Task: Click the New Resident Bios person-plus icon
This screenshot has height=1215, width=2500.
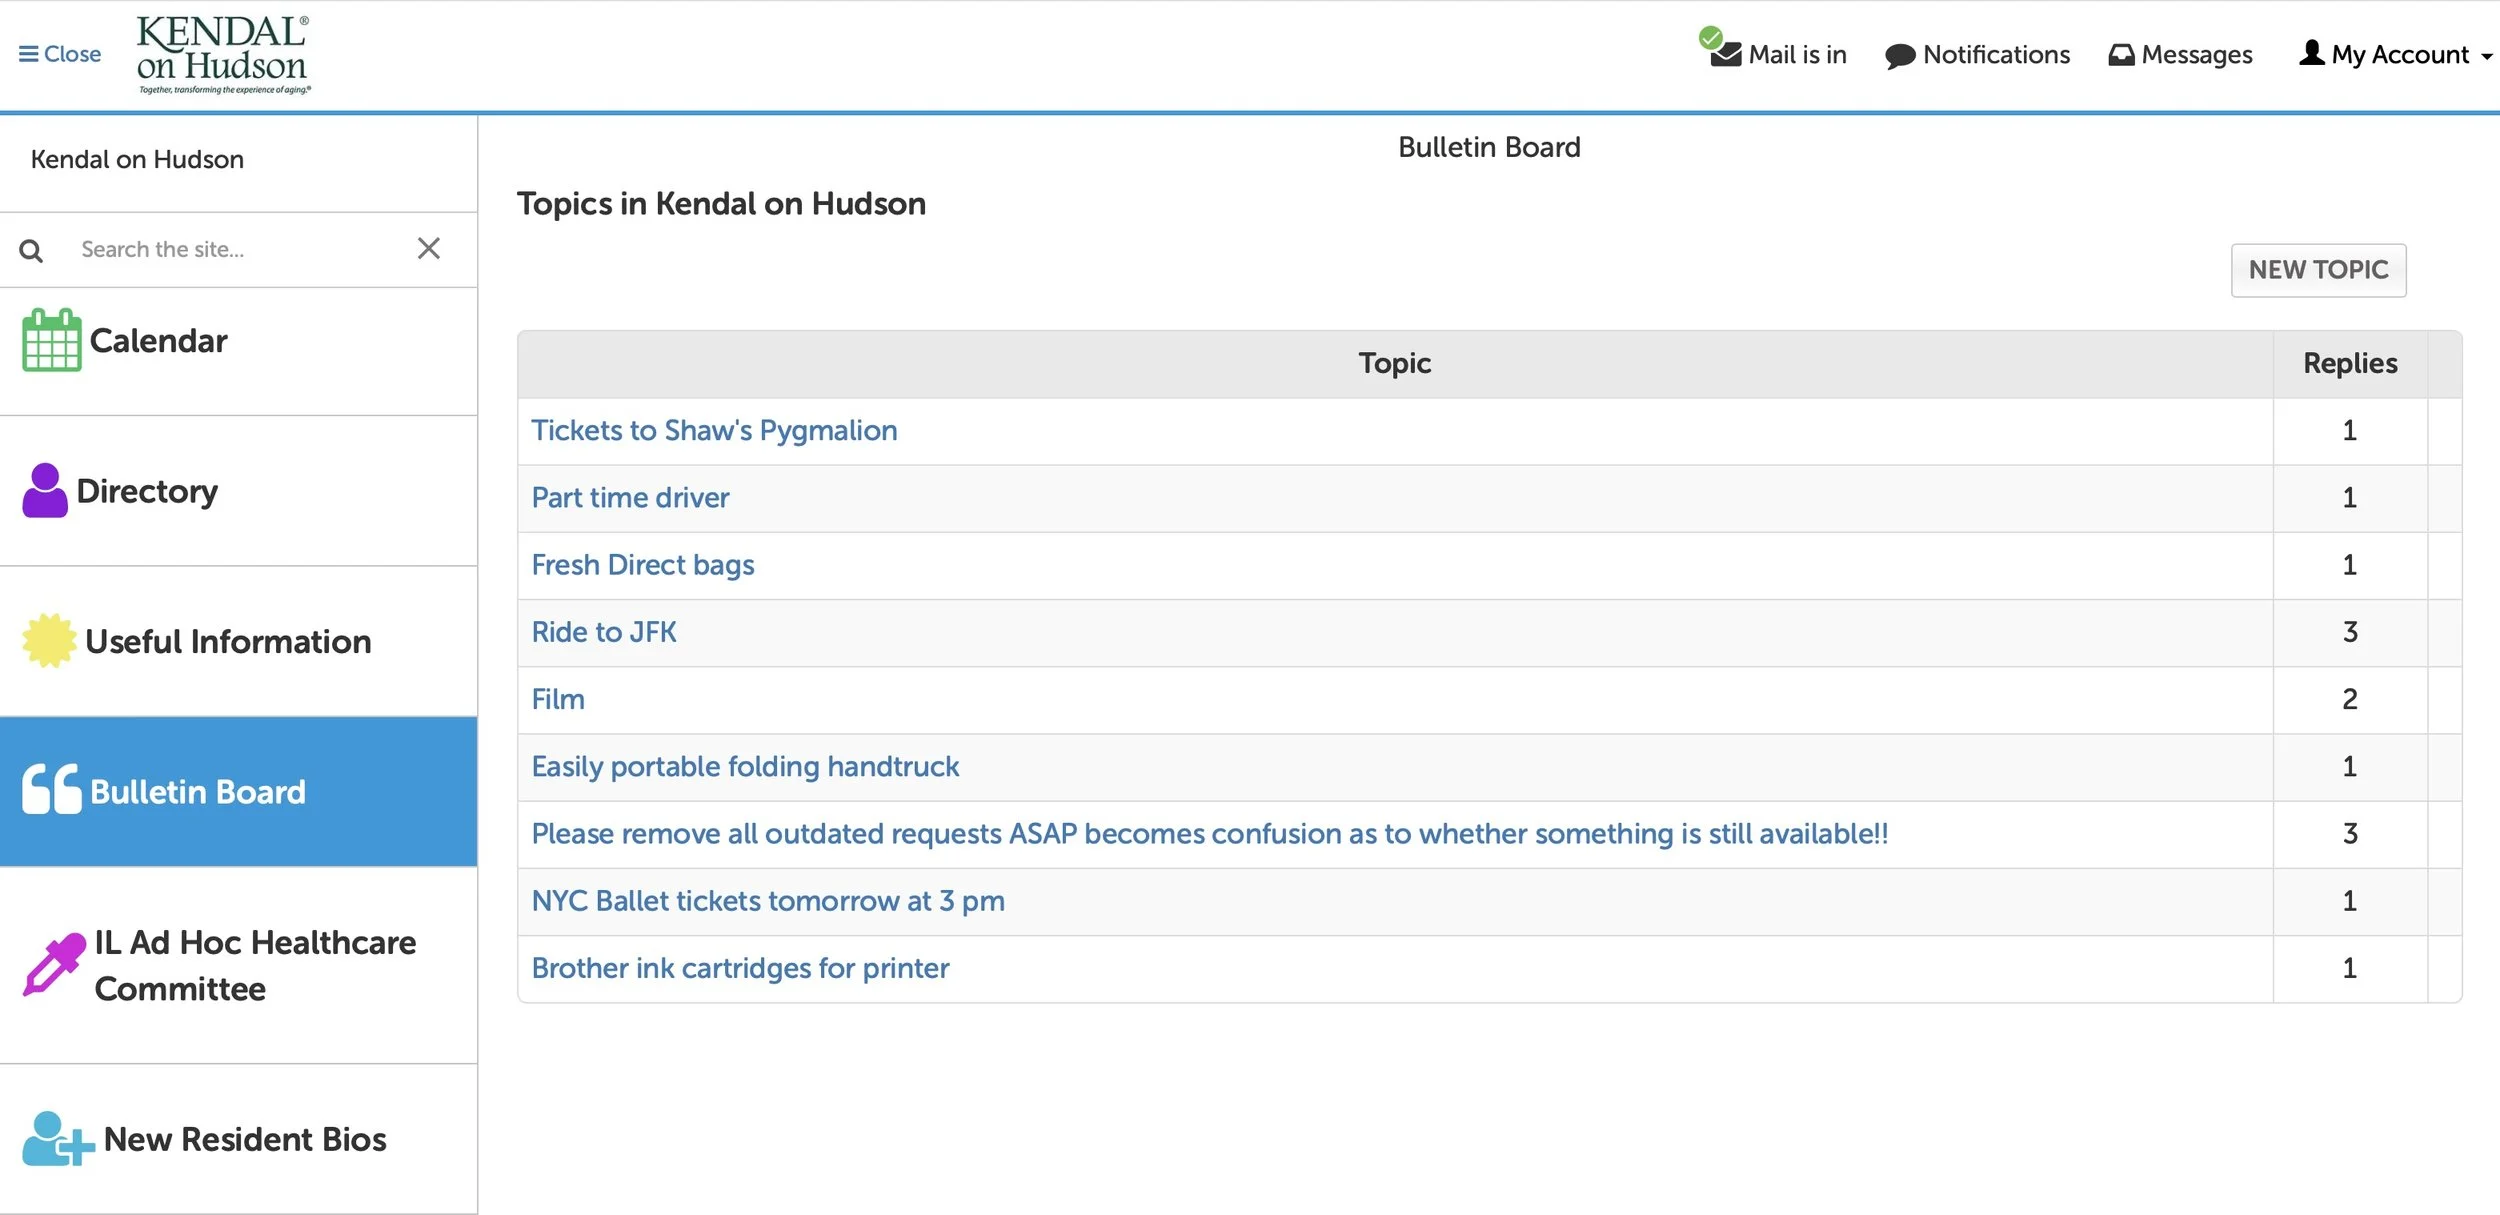Action: [57, 1139]
